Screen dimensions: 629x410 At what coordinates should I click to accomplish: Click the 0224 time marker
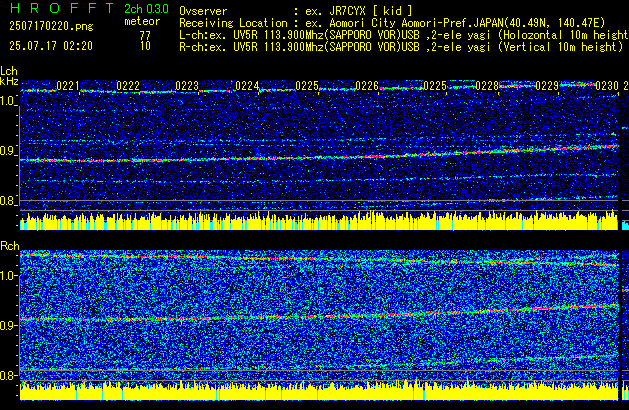247,86
